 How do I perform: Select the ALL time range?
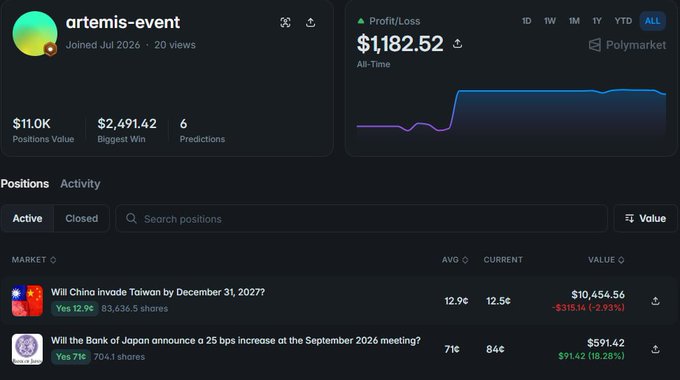[x=652, y=21]
